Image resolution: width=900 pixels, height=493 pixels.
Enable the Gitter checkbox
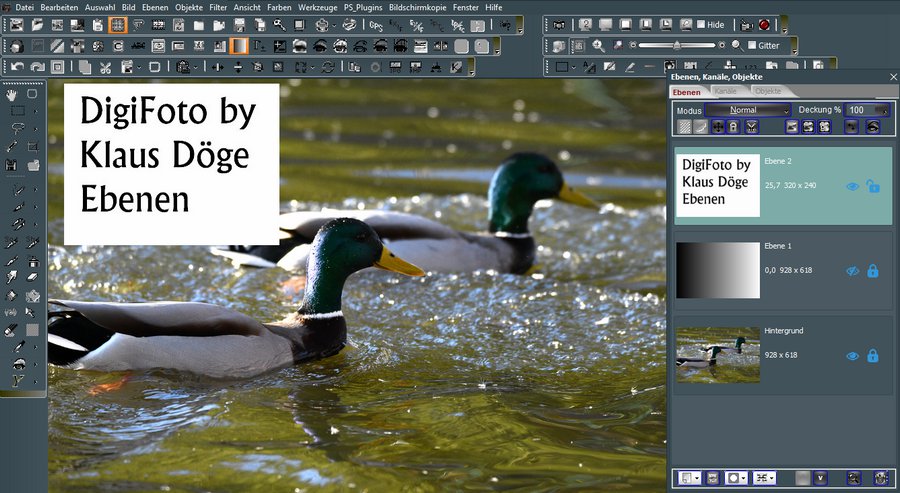click(x=751, y=46)
